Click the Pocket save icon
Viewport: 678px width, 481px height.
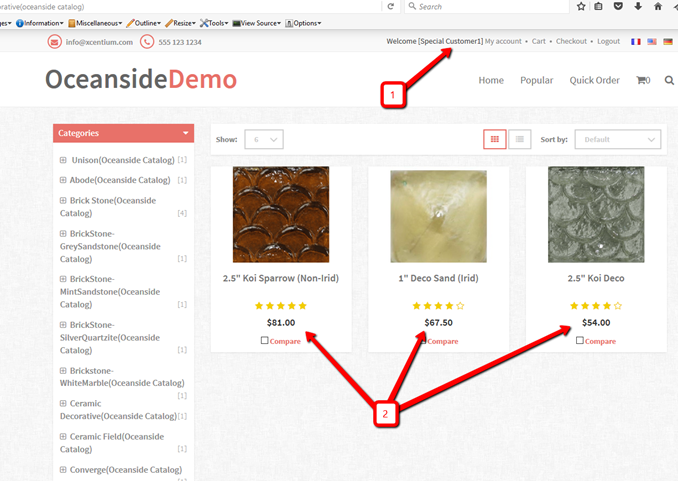pos(618,6)
